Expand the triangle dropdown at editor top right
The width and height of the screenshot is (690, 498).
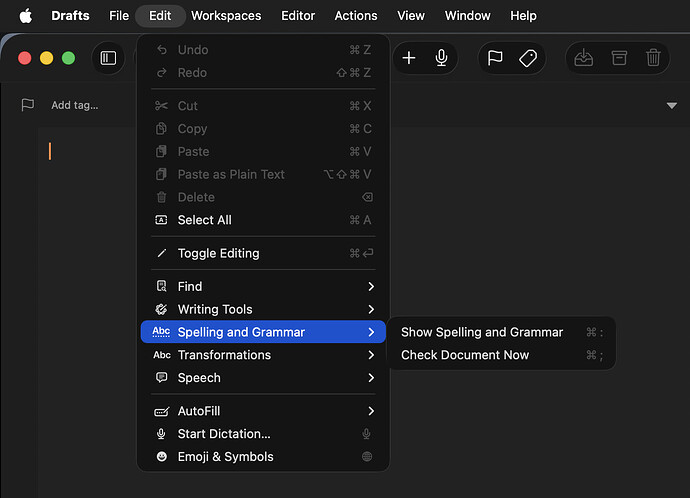(672, 105)
